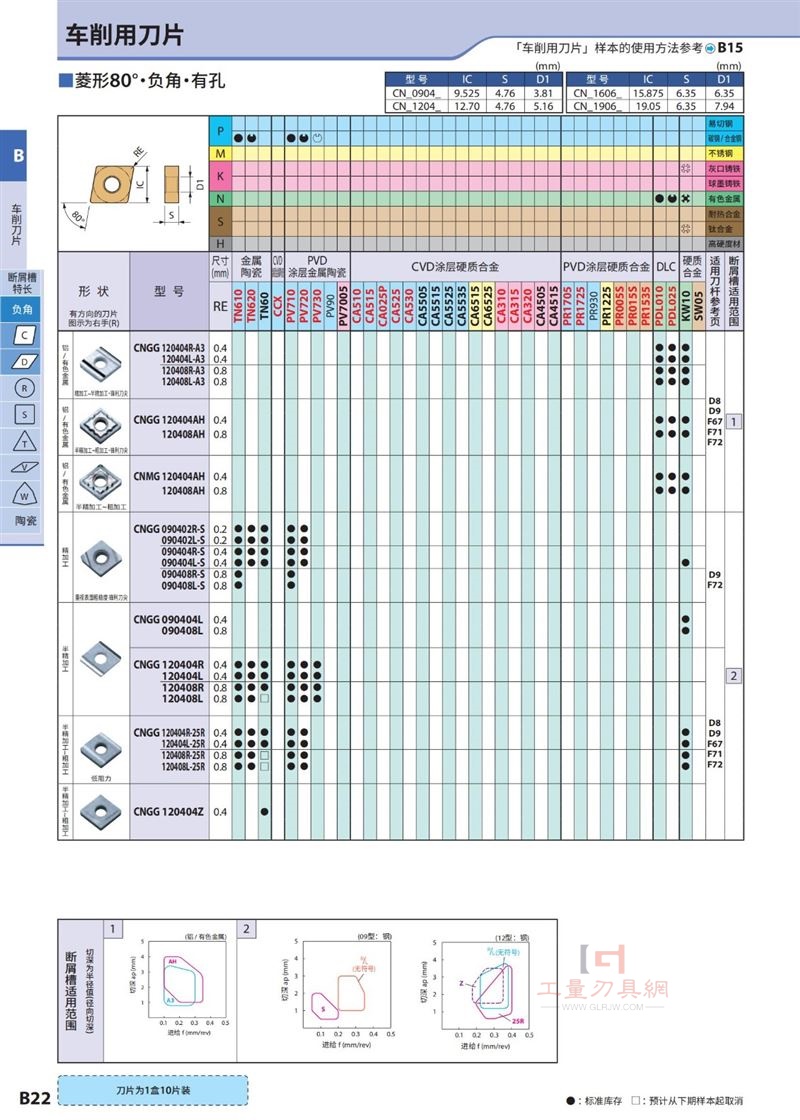Click the CN_0904_ row in size table

[x=474, y=93]
